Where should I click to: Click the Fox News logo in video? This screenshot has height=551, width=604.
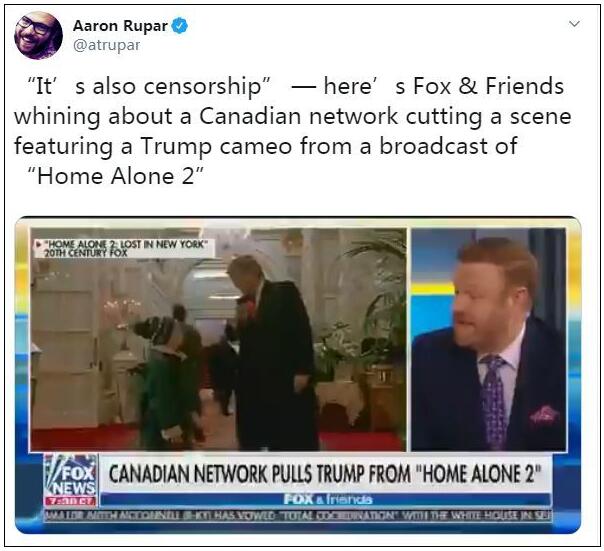71,476
